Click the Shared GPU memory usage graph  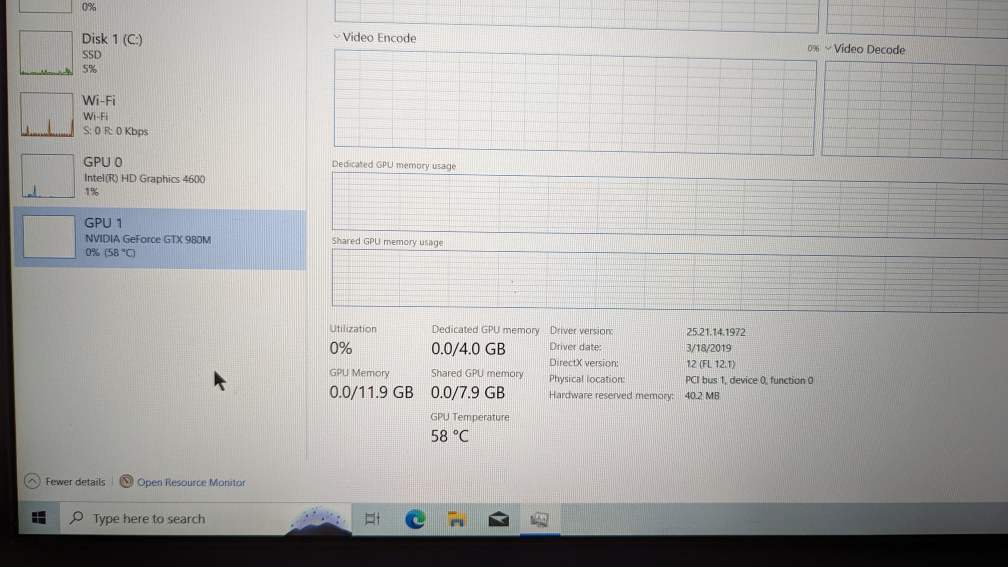point(670,280)
